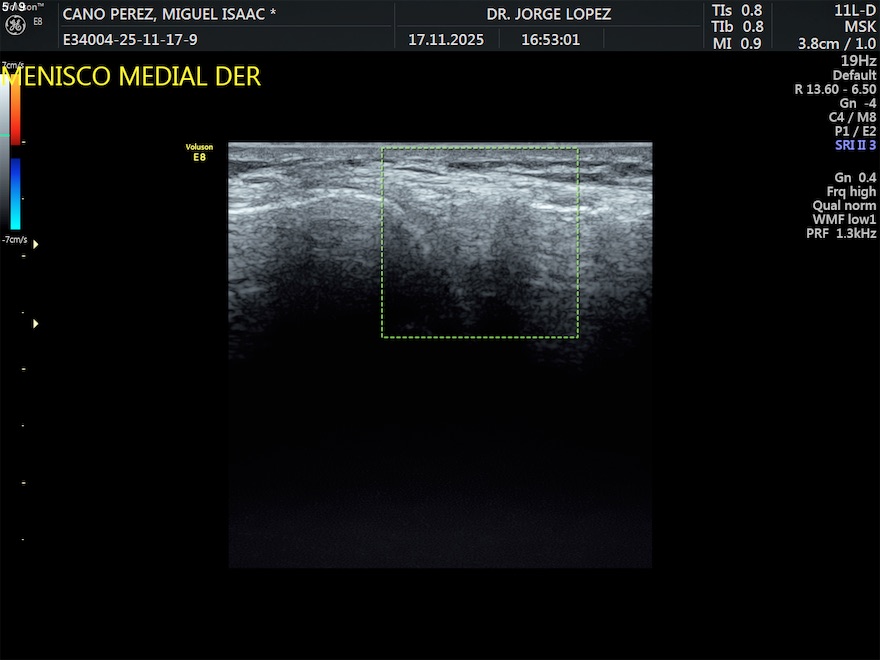This screenshot has width=880, height=660.
Task: Click the time display 16:53:01
Action: [550, 41]
